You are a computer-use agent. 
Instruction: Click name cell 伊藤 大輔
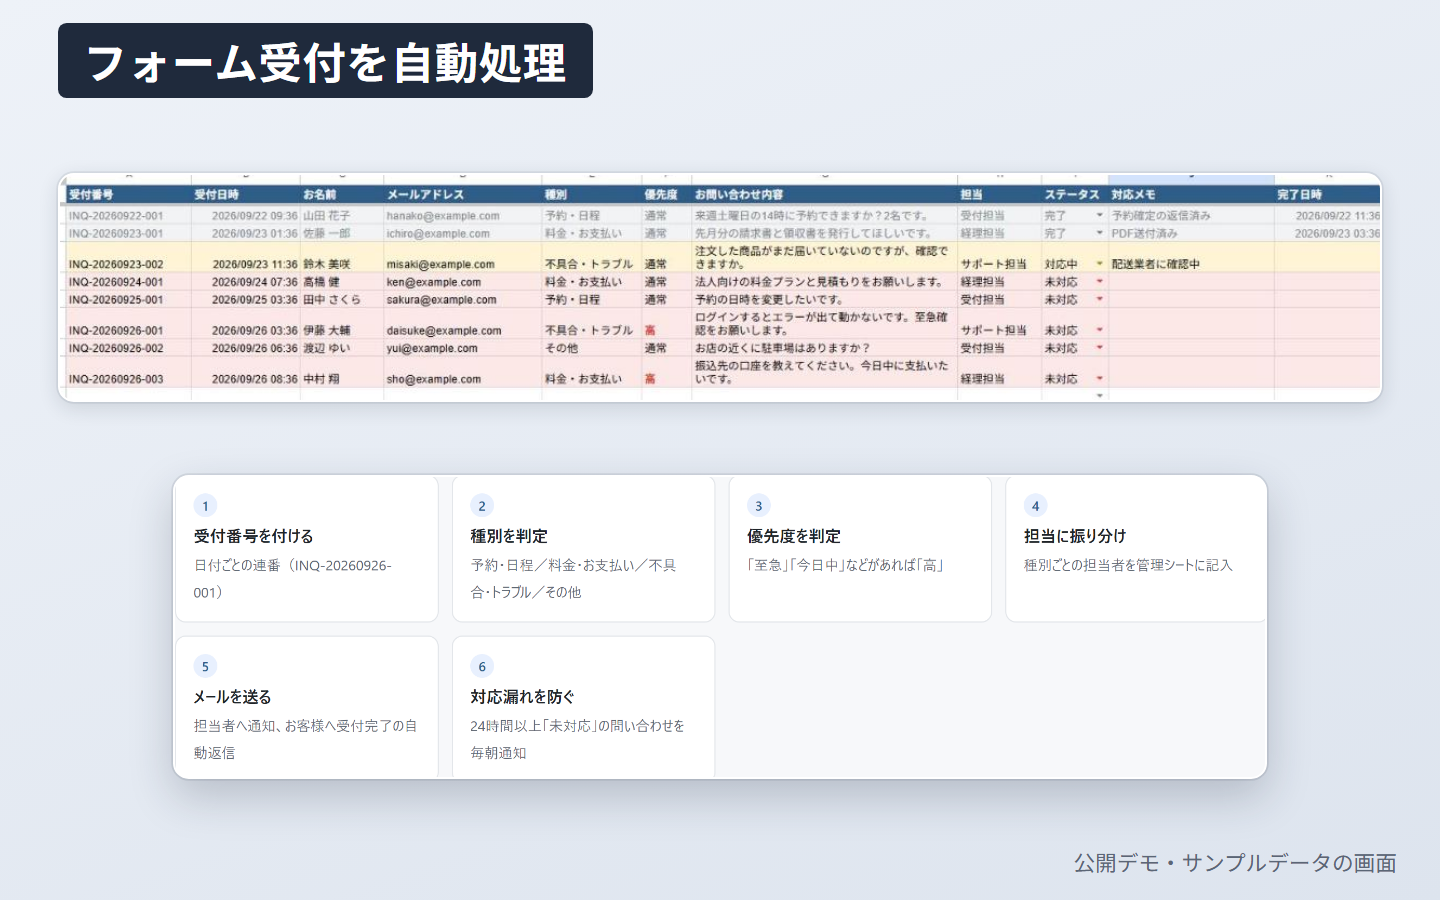(342, 323)
